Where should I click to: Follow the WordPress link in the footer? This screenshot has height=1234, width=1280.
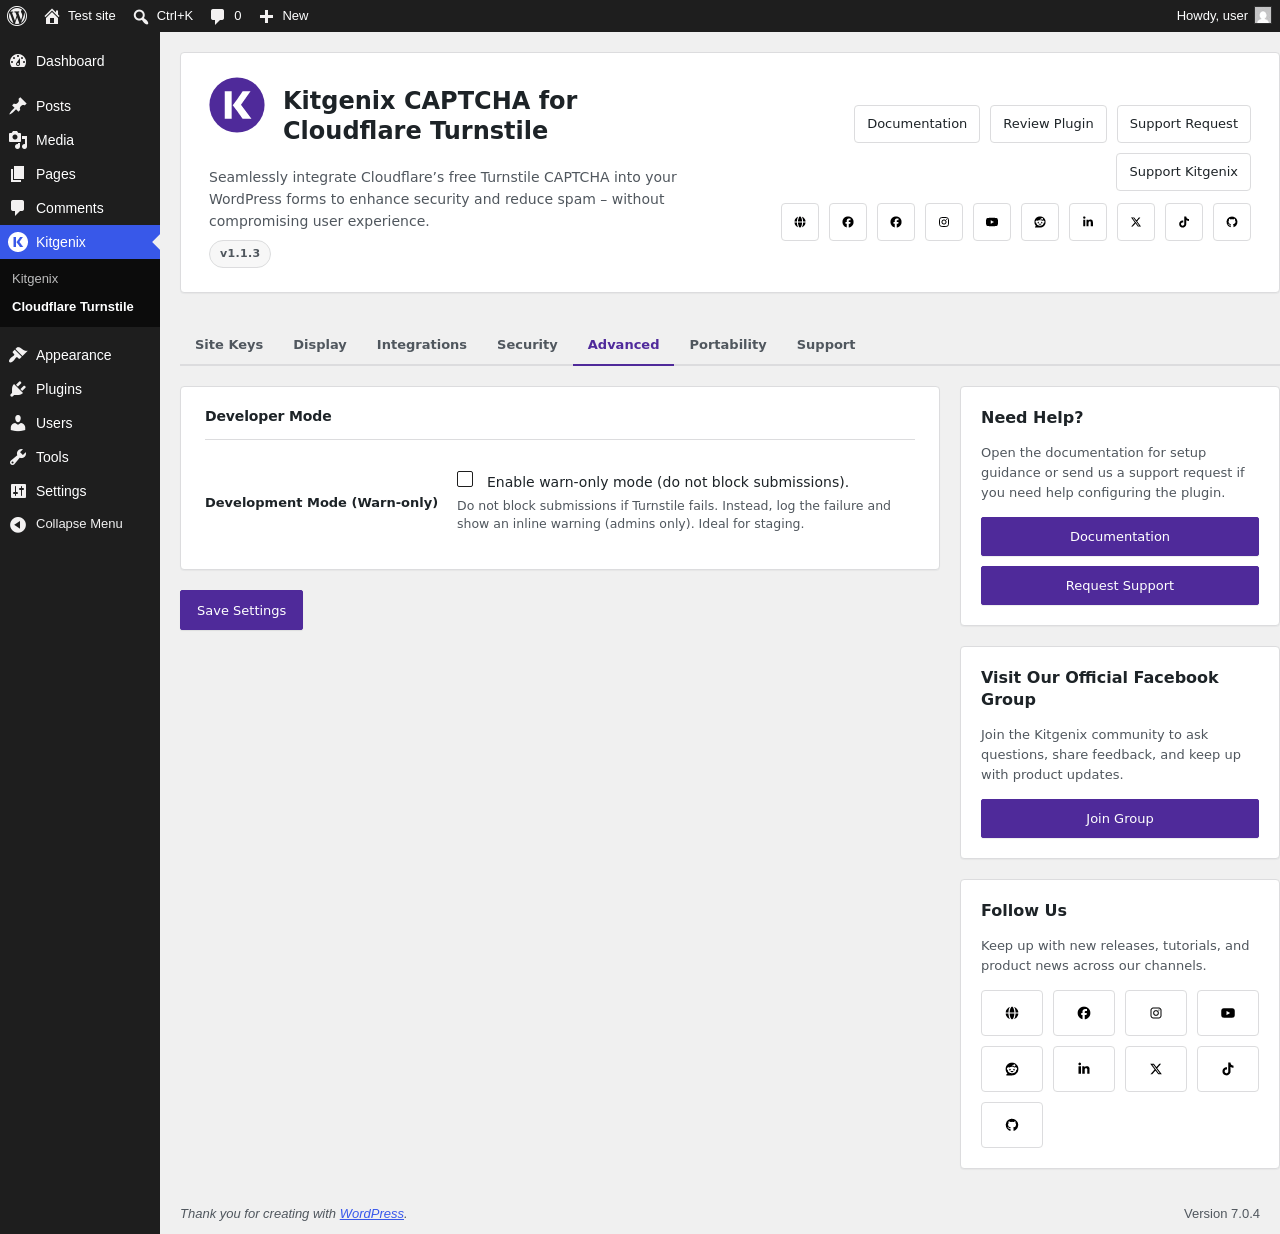372,1214
